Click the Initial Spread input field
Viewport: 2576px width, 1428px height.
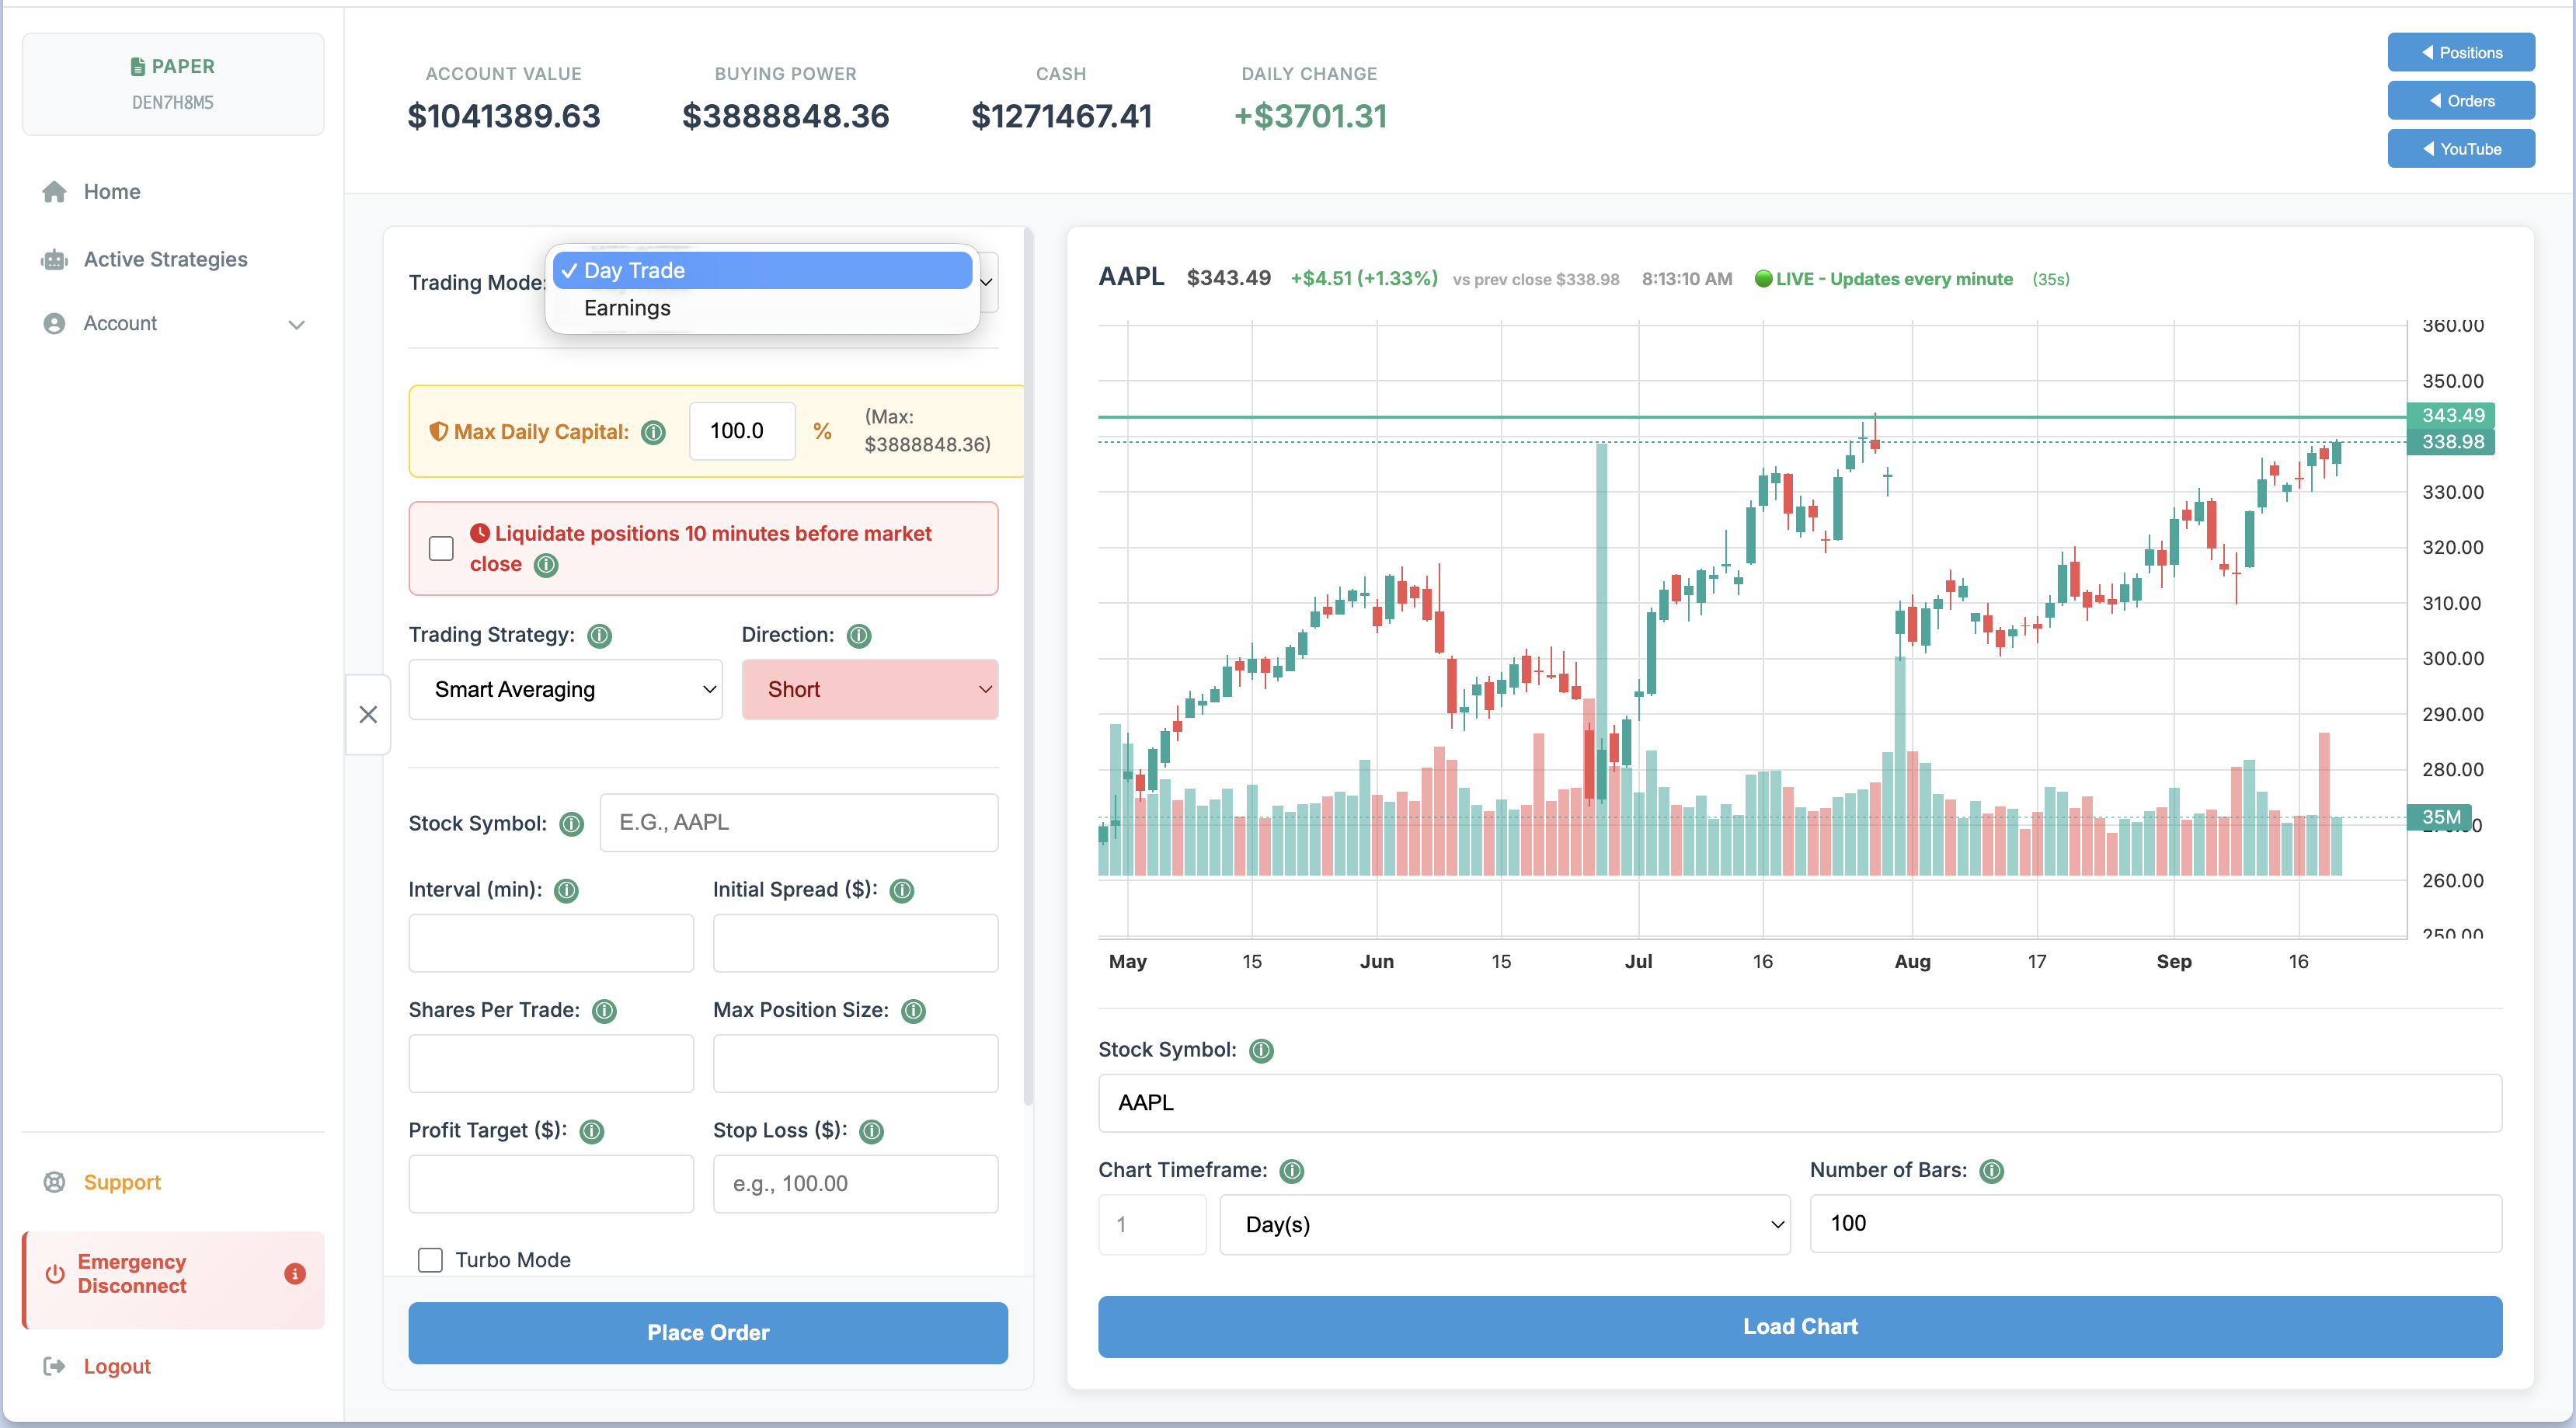pos(855,943)
